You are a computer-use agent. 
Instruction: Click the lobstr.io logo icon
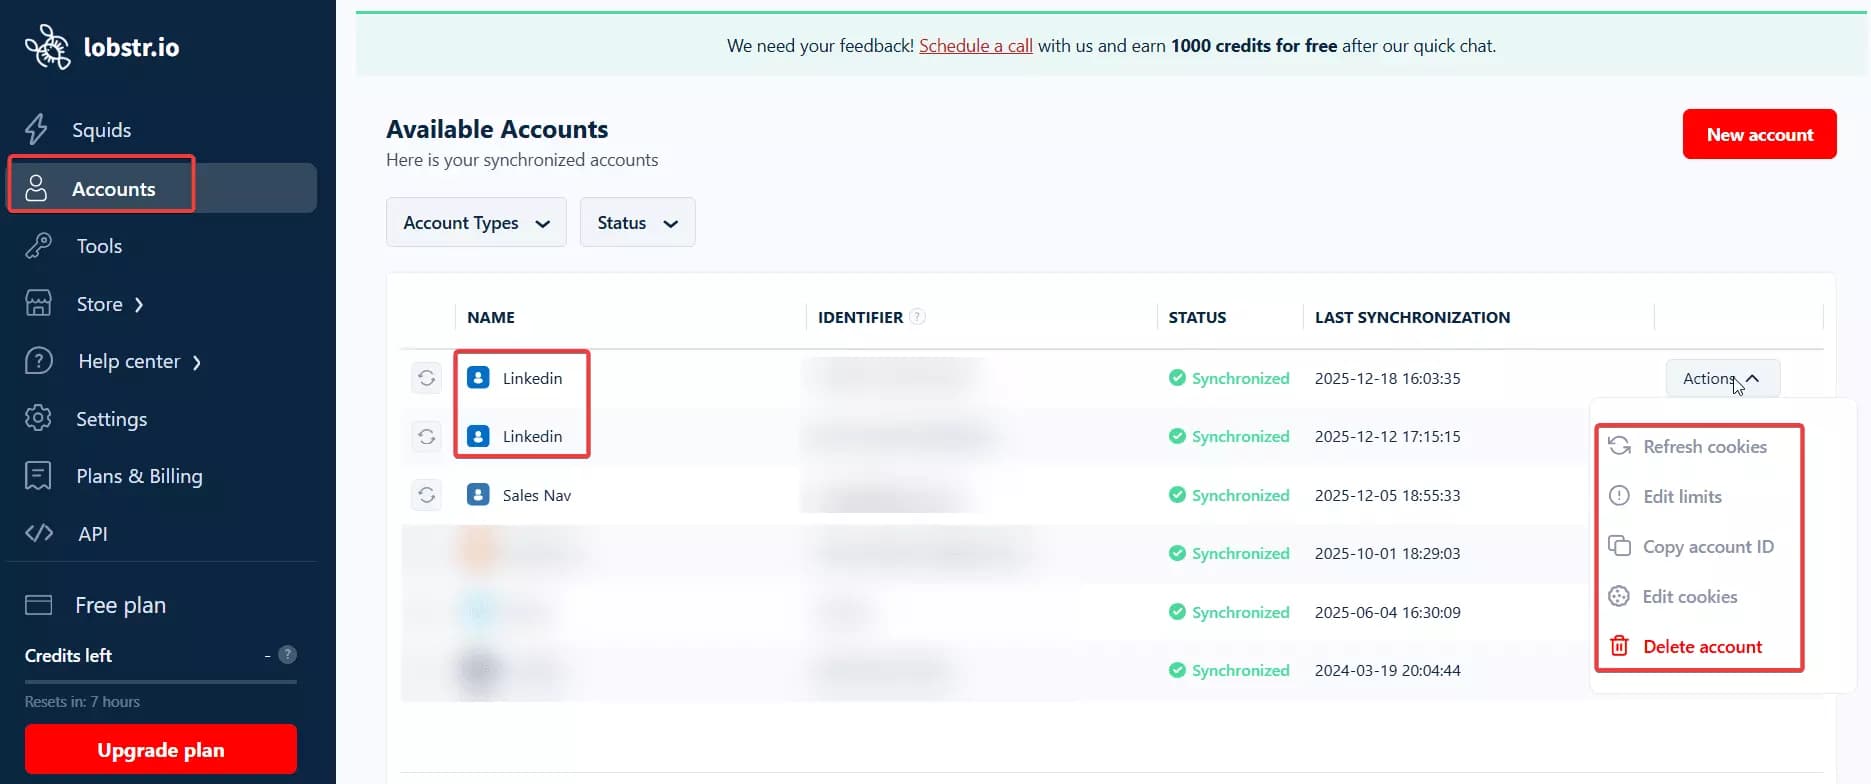[45, 46]
